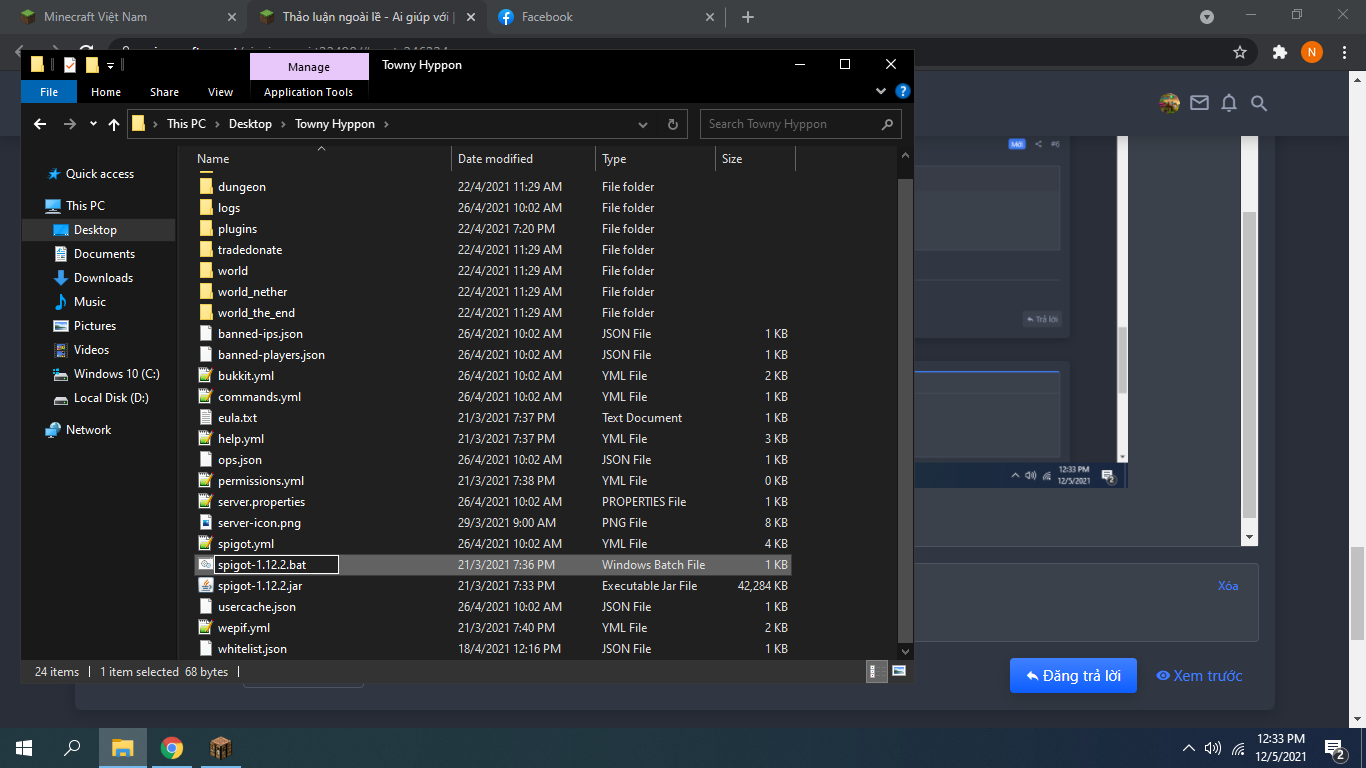Viewport: 1366px width, 768px height.
Task: Open Chrome extensions puzzle icon
Action: (1279, 52)
